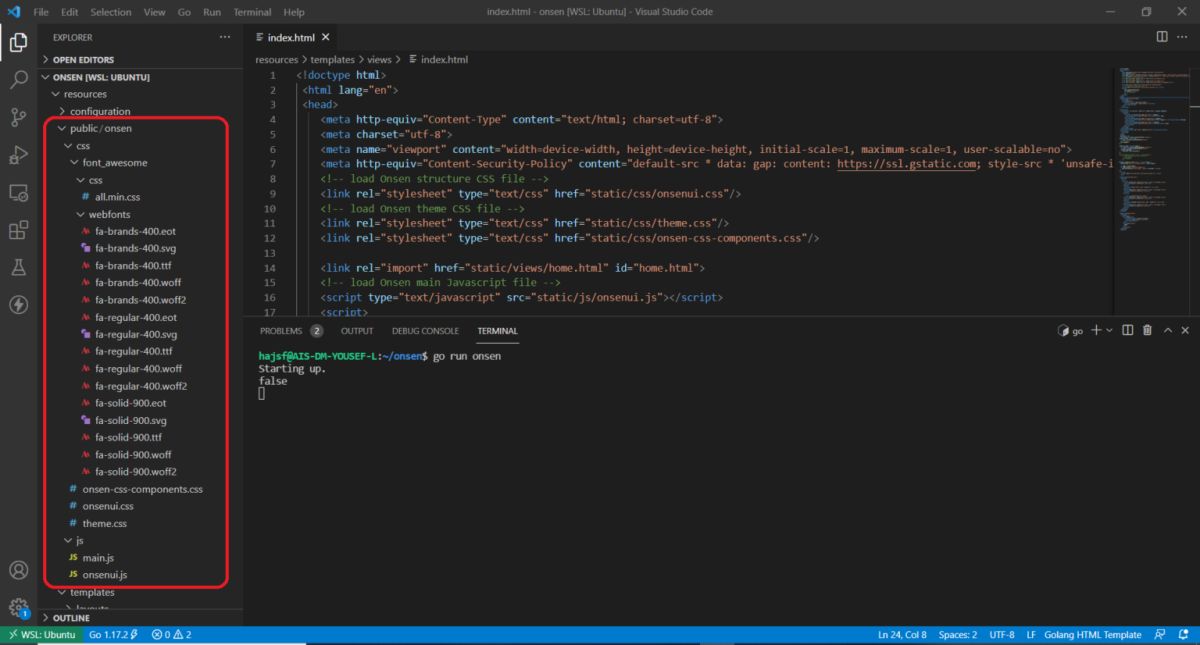Open Manage settings gear

click(18, 608)
